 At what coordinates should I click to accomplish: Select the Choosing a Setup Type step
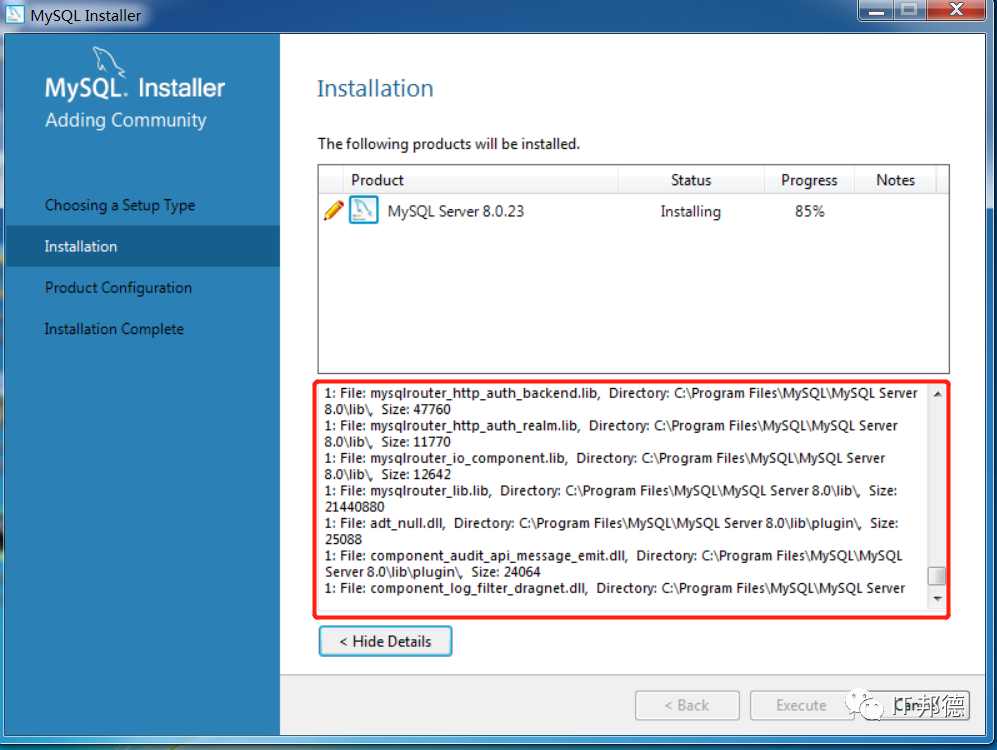(x=120, y=205)
